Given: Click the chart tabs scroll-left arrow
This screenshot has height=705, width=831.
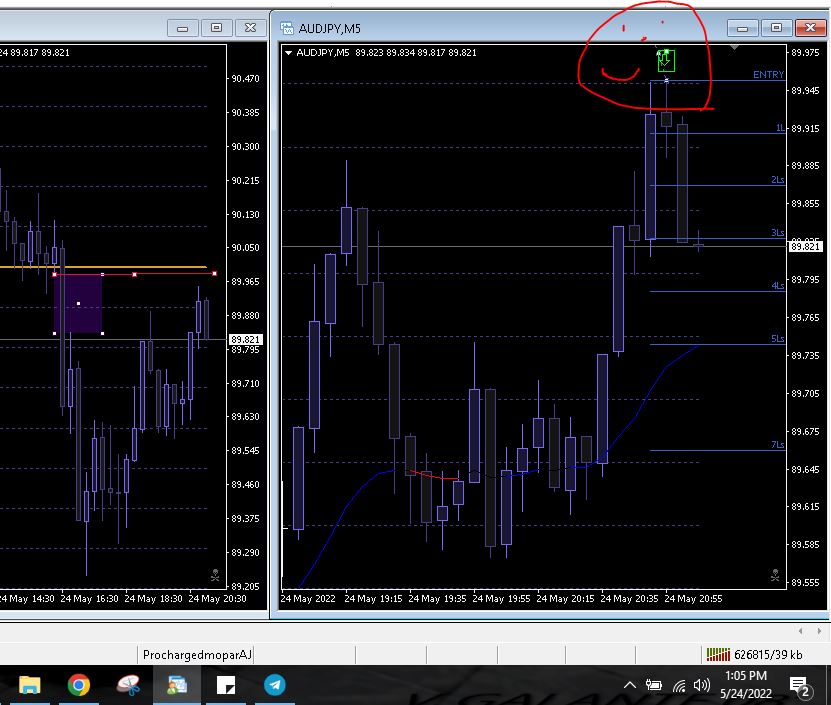Looking at the screenshot, I should click(801, 631).
